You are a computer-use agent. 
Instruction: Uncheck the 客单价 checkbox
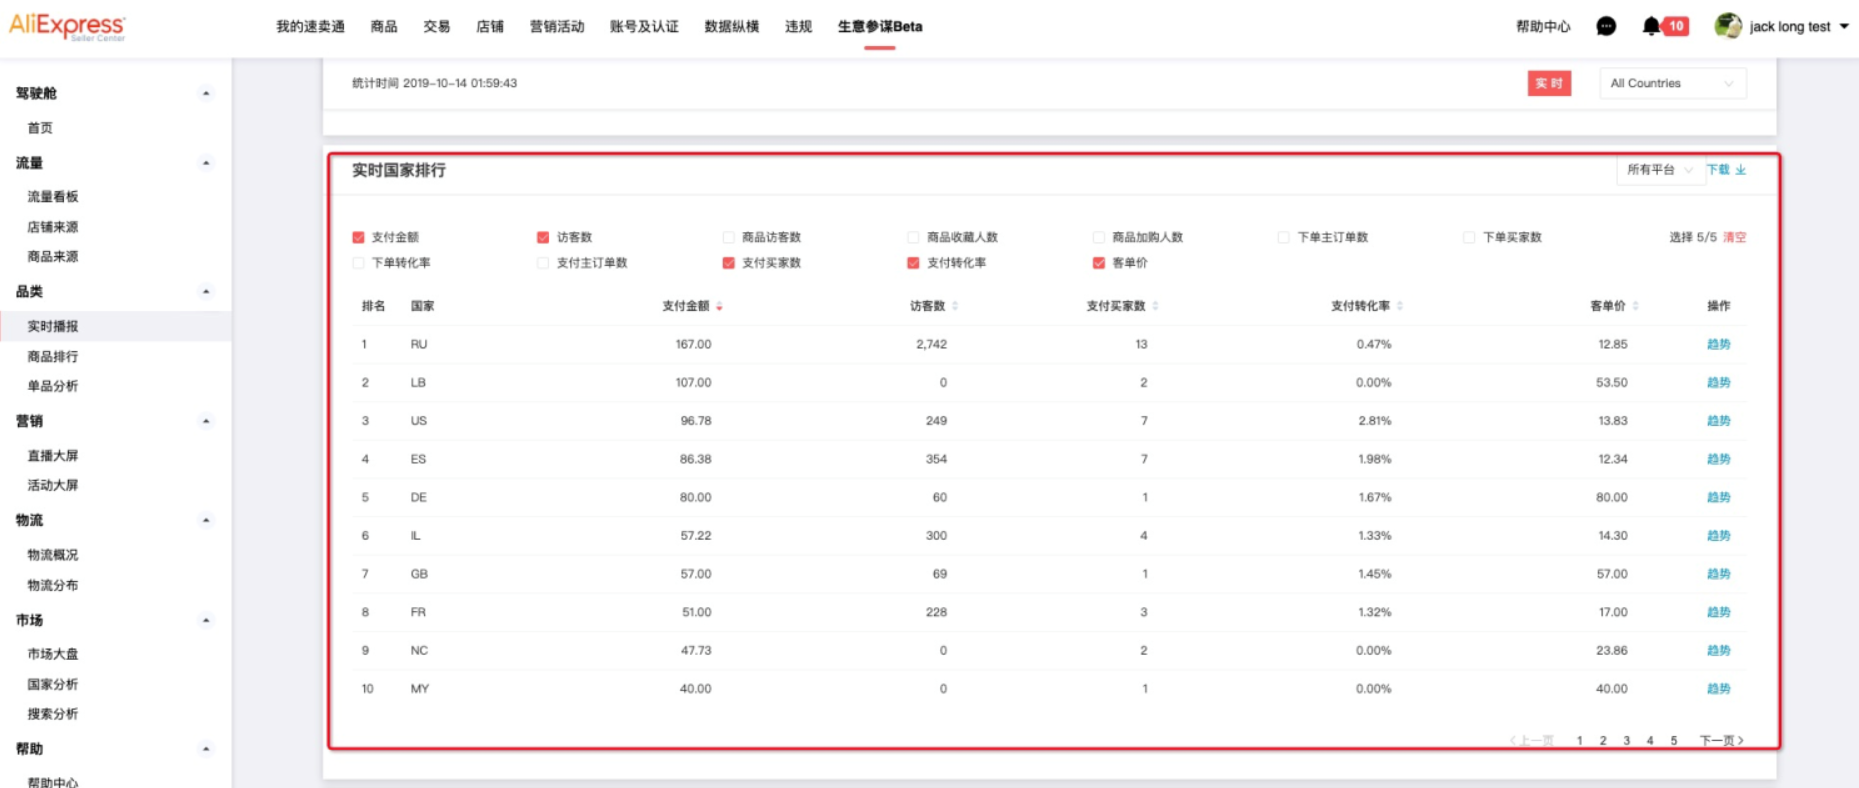1099,263
